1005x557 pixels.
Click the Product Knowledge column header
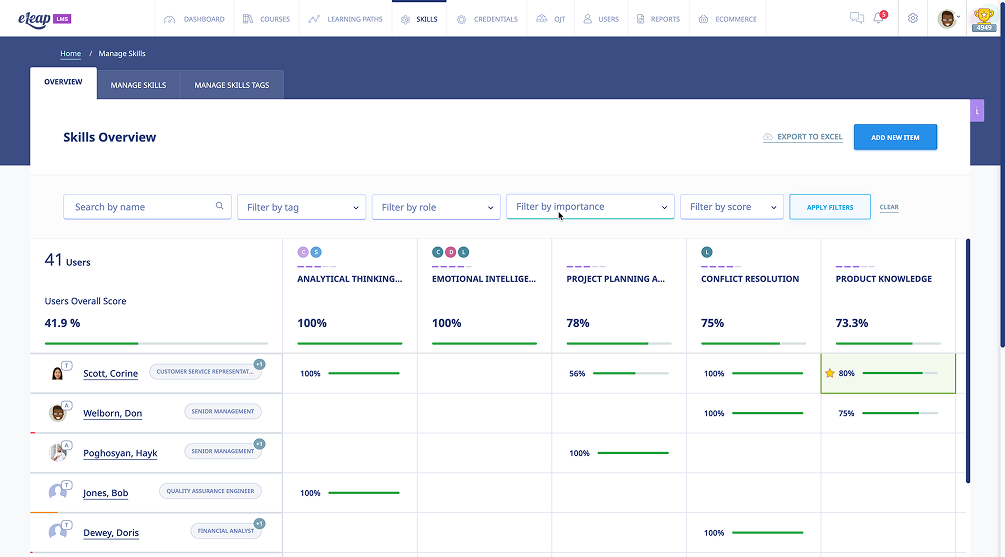coord(884,279)
